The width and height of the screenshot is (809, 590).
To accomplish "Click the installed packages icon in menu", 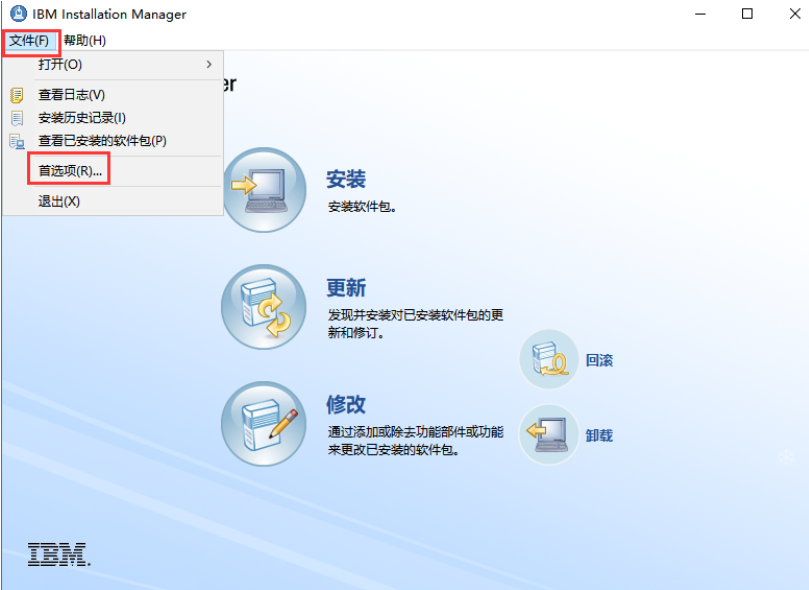I will point(17,141).
